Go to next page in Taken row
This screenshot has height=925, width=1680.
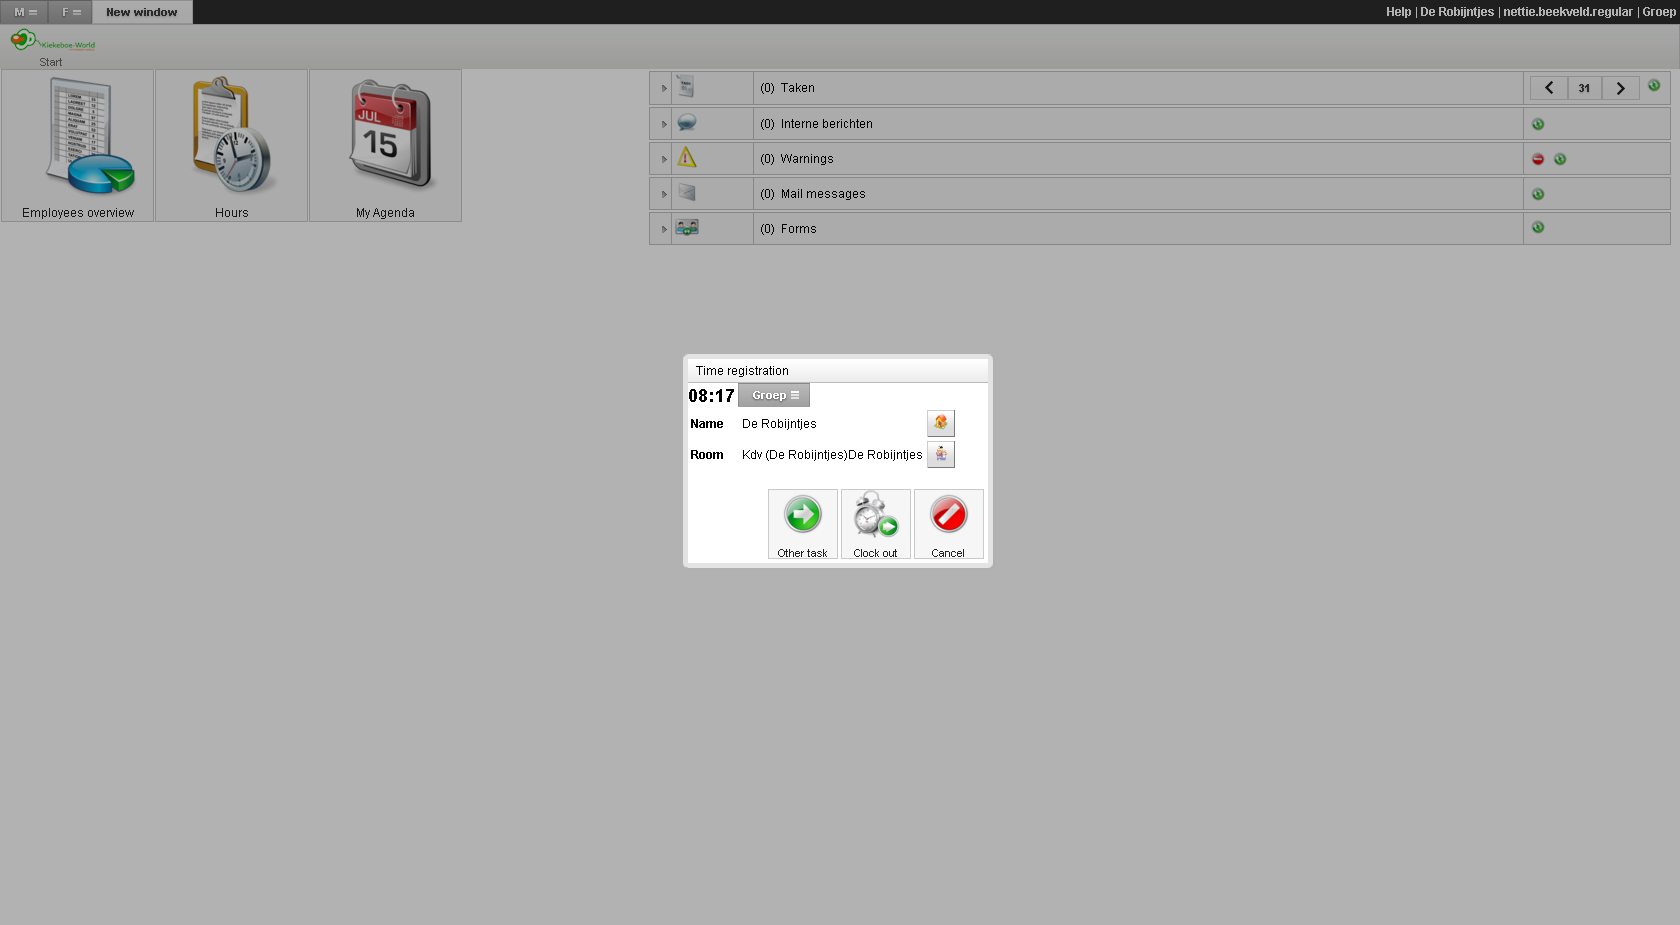(x=1620, y=88)
